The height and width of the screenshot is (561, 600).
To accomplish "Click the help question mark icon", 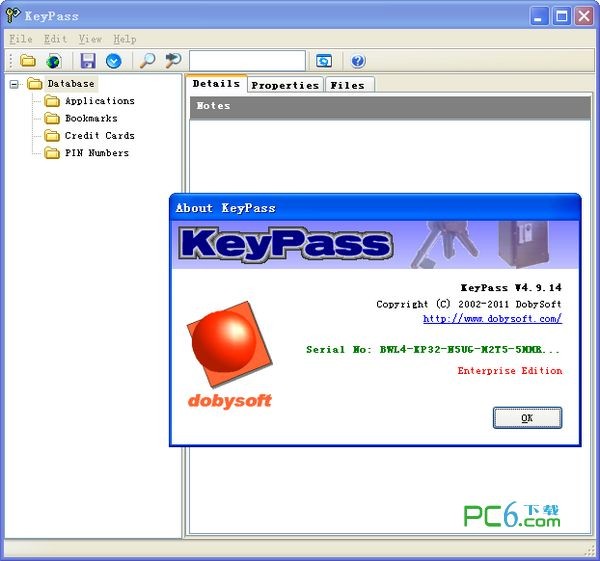I will pyautogui.click(x=358, y=61).
